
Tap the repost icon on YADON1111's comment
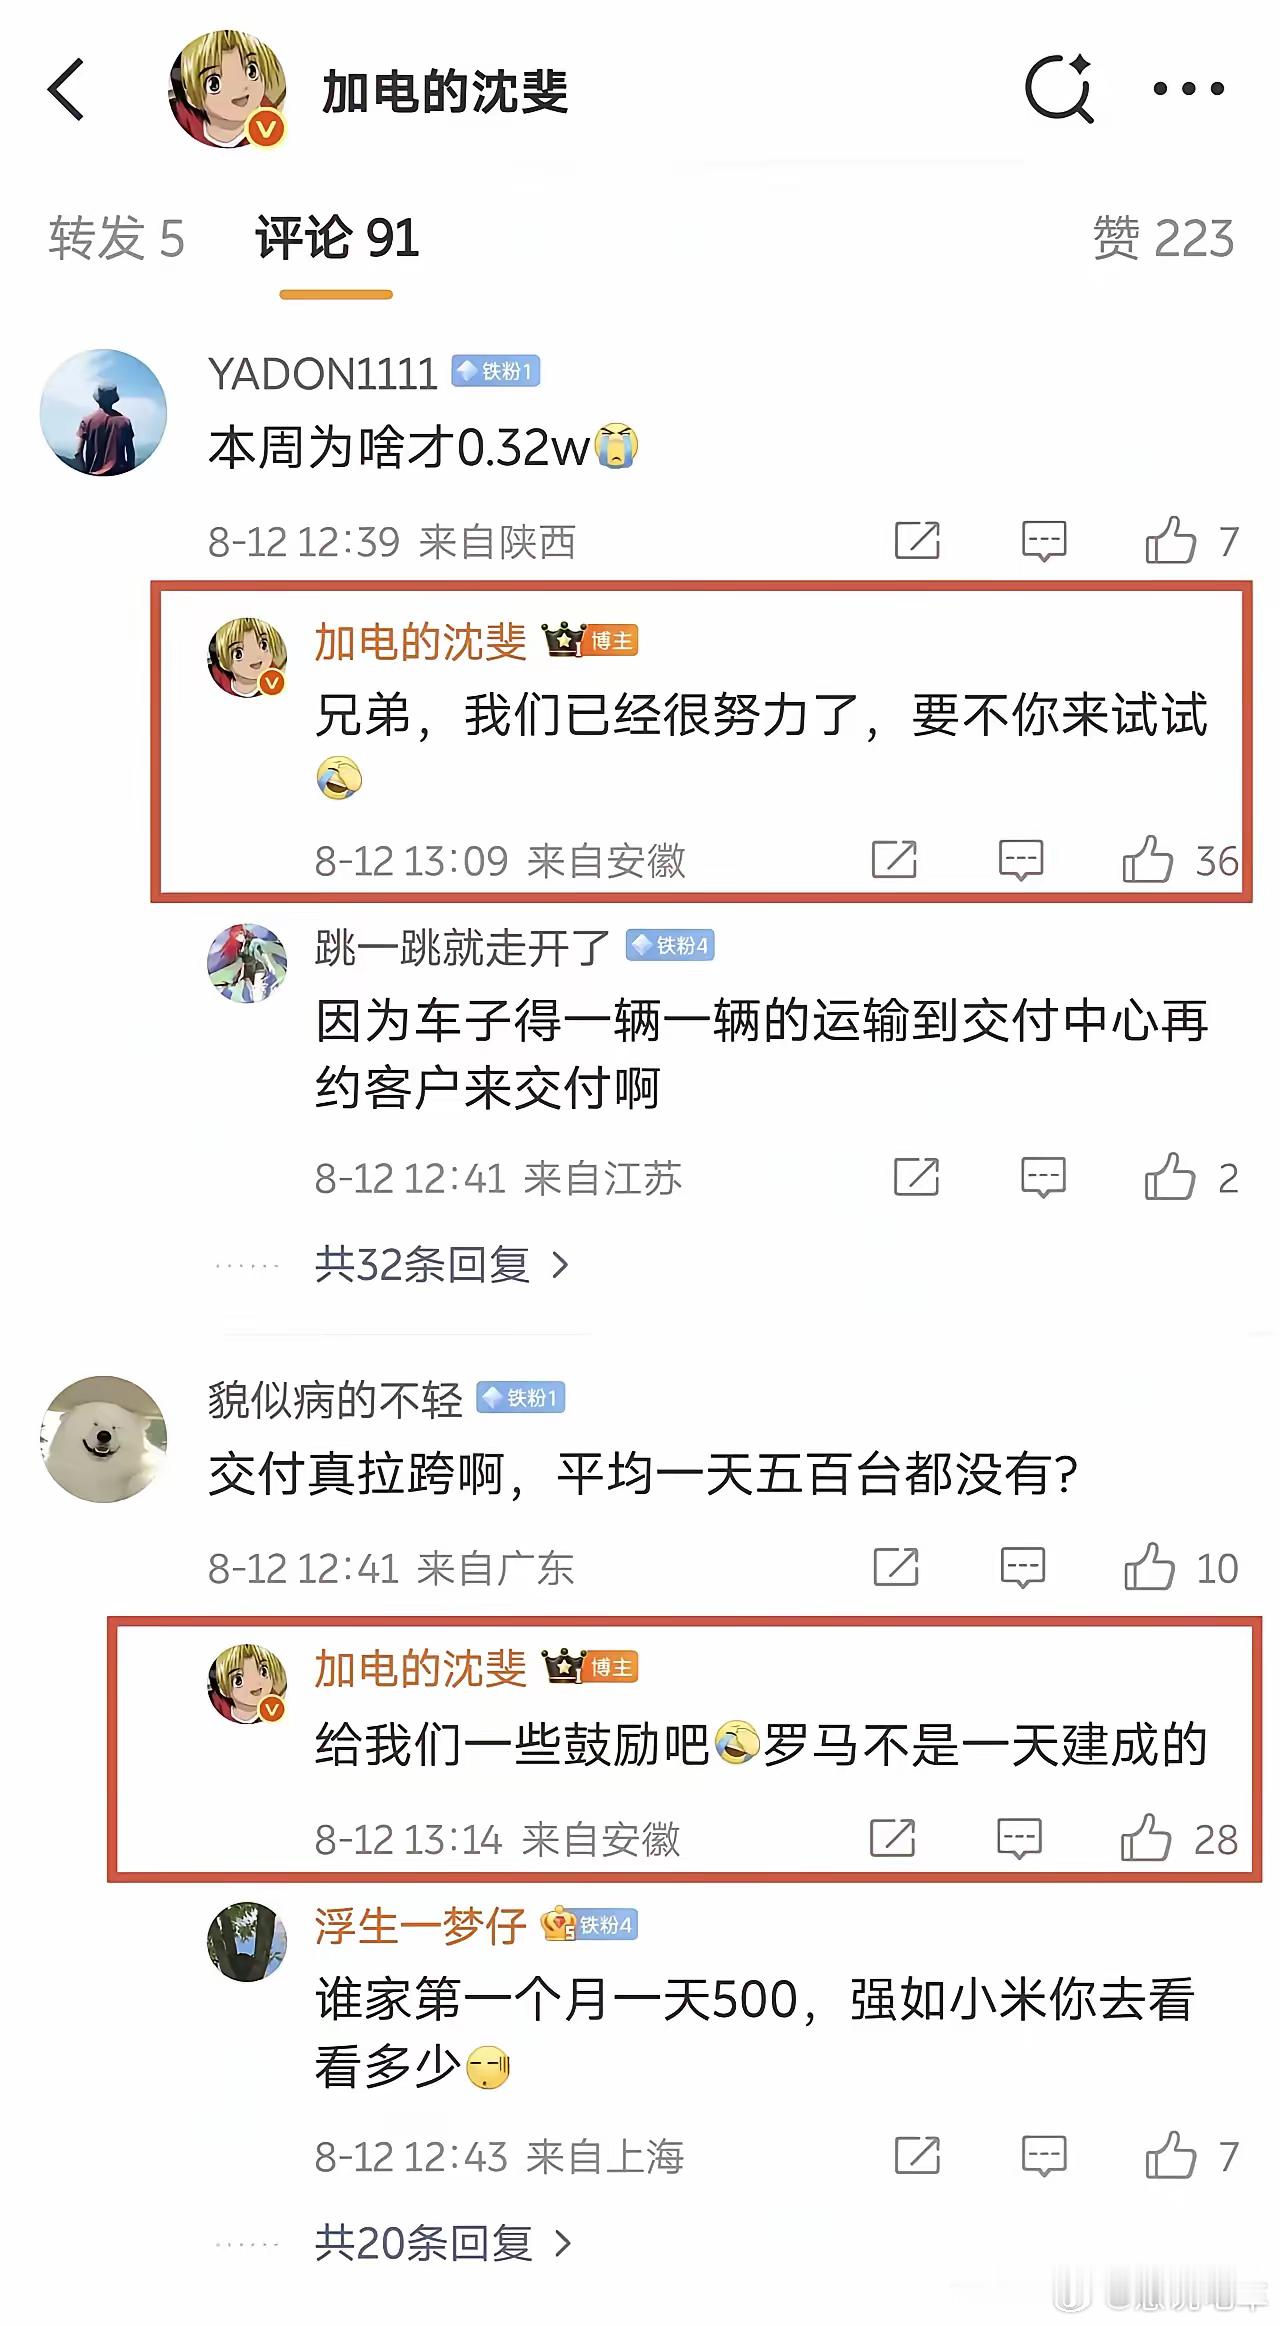click(917, 541)
